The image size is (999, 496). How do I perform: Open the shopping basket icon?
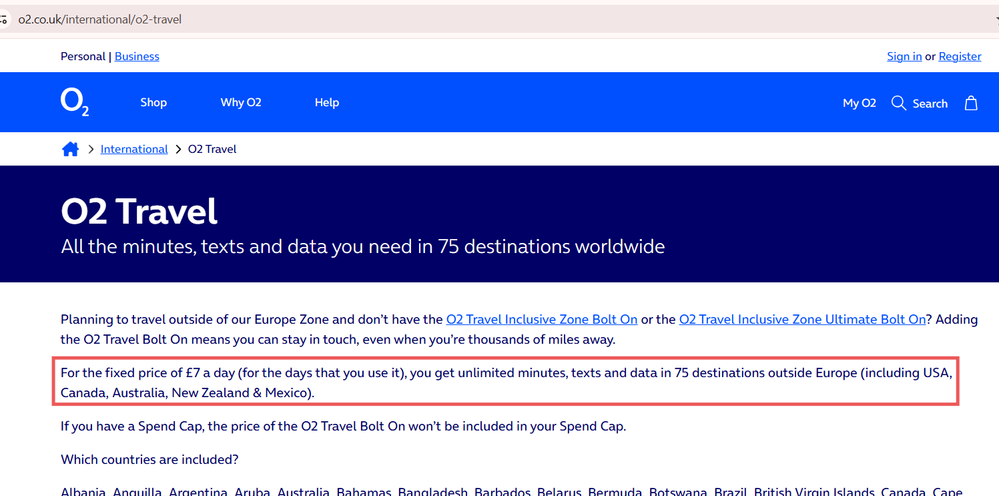(x=970, y=103)
